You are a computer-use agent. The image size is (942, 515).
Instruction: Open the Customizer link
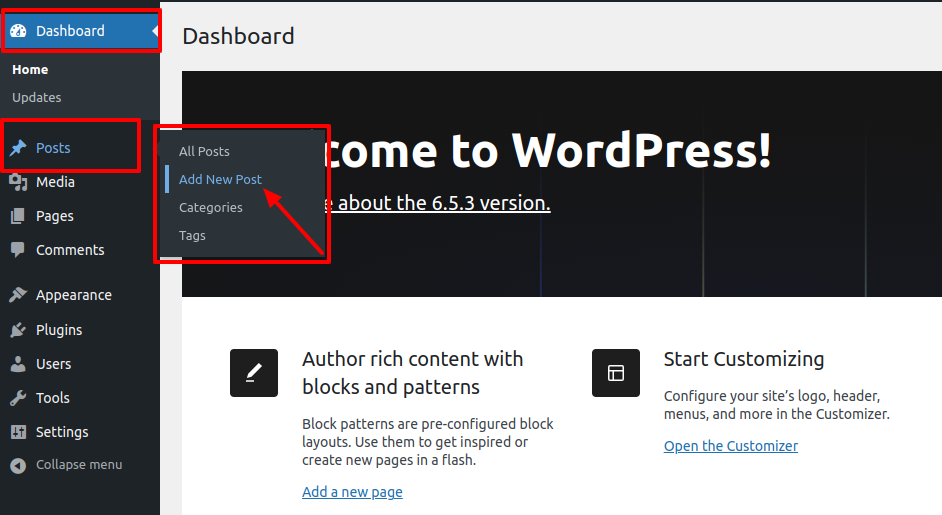pos(730,446)
